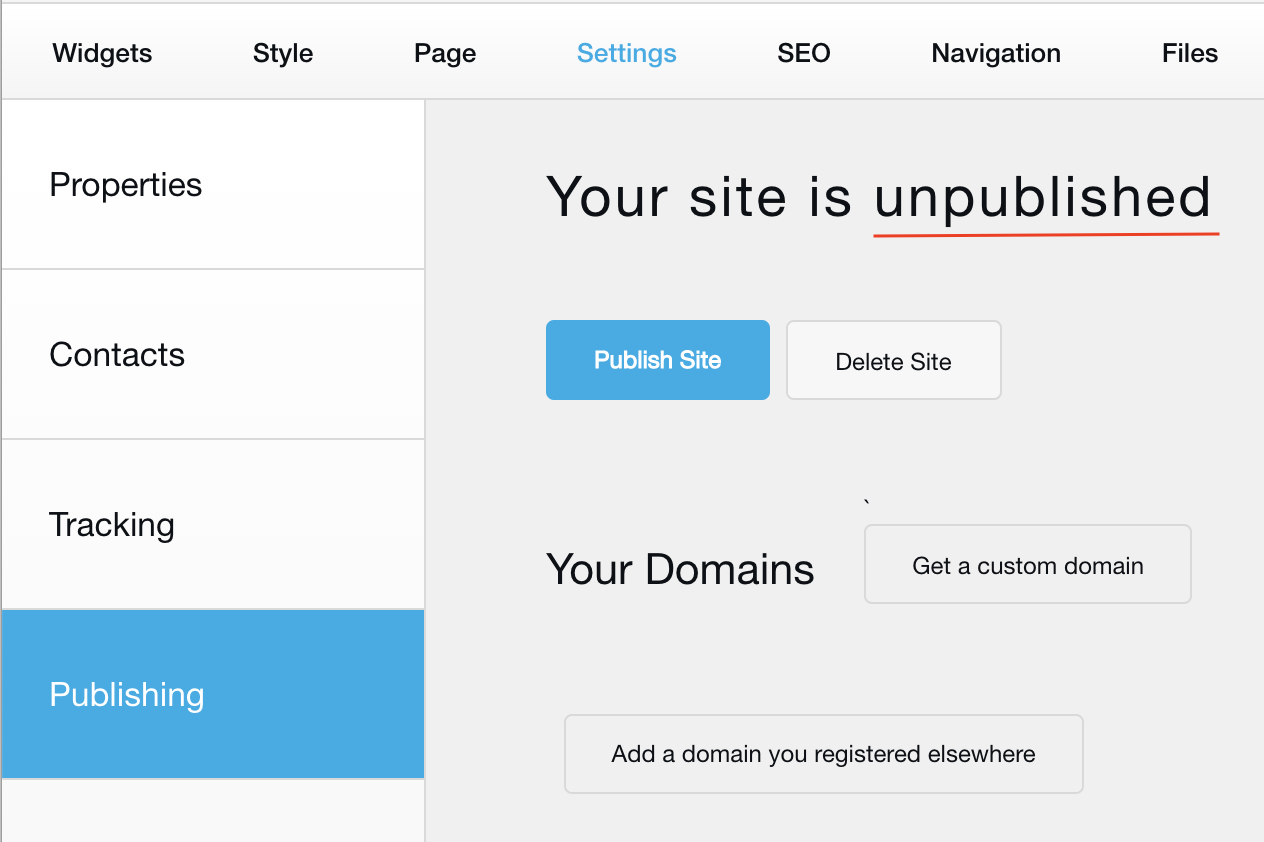Image resolution: width=1264 pixels, height=842 pixels.
Task: Open the Widgets tab
Action: (x=102, y=53)
